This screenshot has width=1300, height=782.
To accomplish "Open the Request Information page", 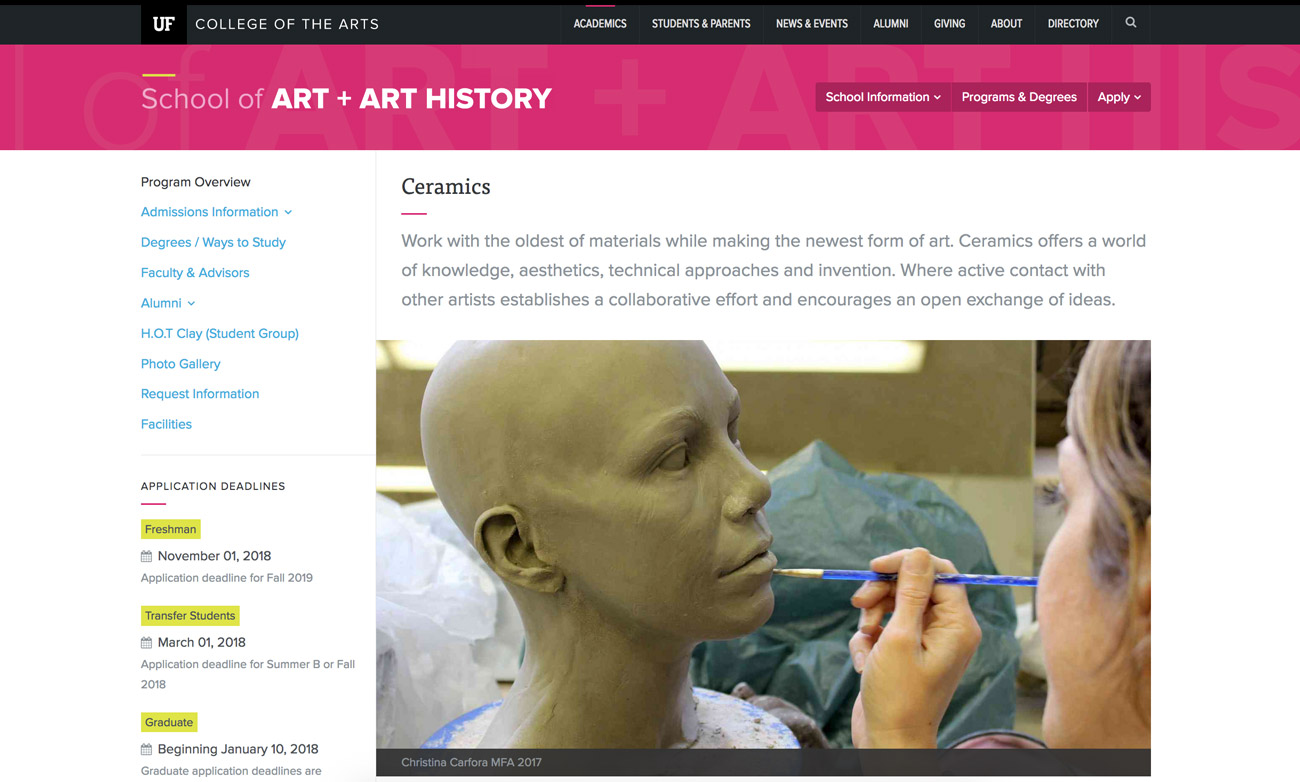I will tap(199, 393).
